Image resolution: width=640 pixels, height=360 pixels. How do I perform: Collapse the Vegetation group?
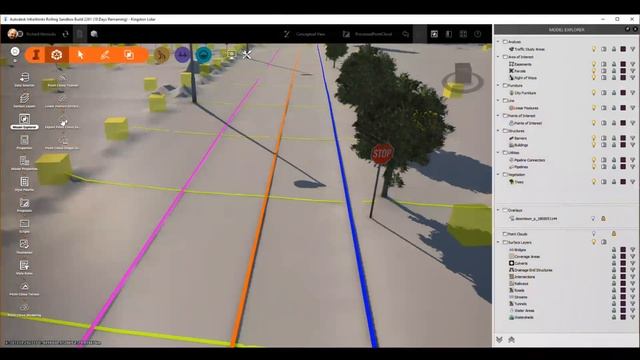point(498,174)
